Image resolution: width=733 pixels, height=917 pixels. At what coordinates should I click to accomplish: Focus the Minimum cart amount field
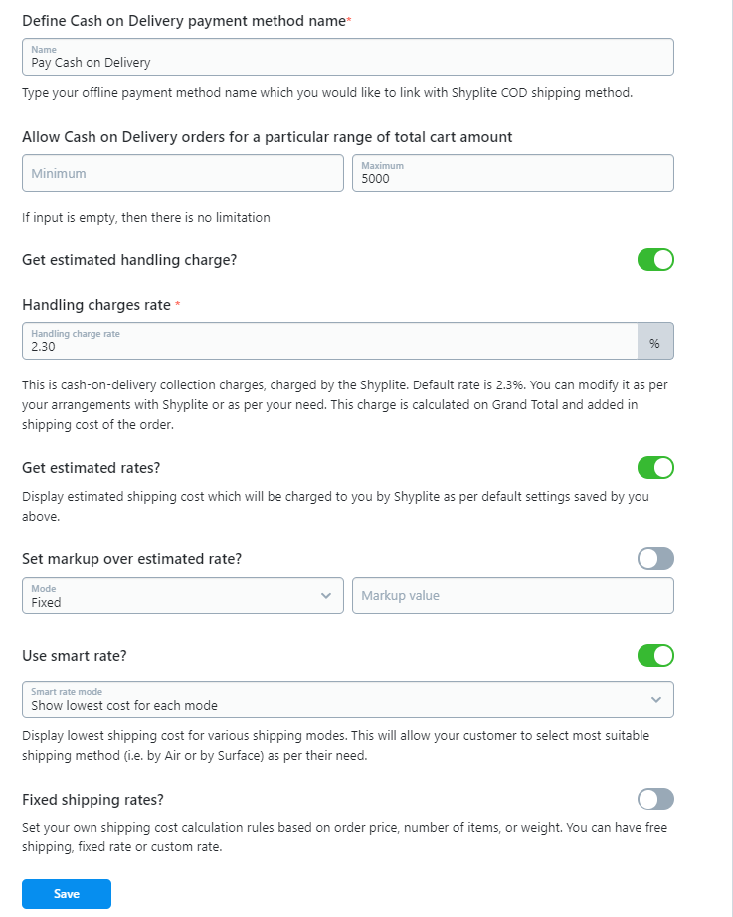pos(182,173)
